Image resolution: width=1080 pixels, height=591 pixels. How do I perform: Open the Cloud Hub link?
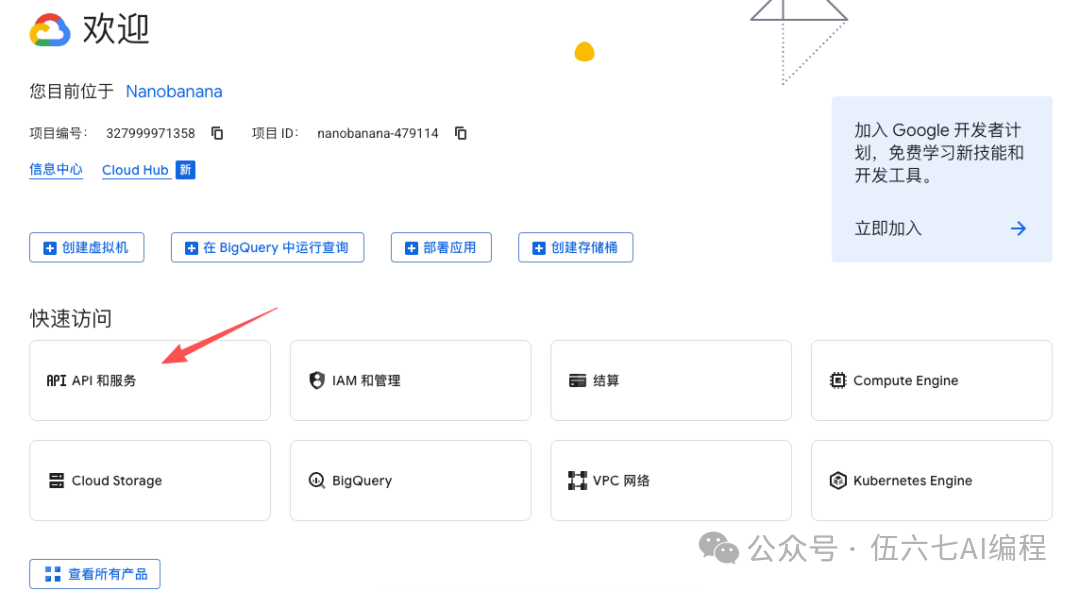click(x=135, y=169)
